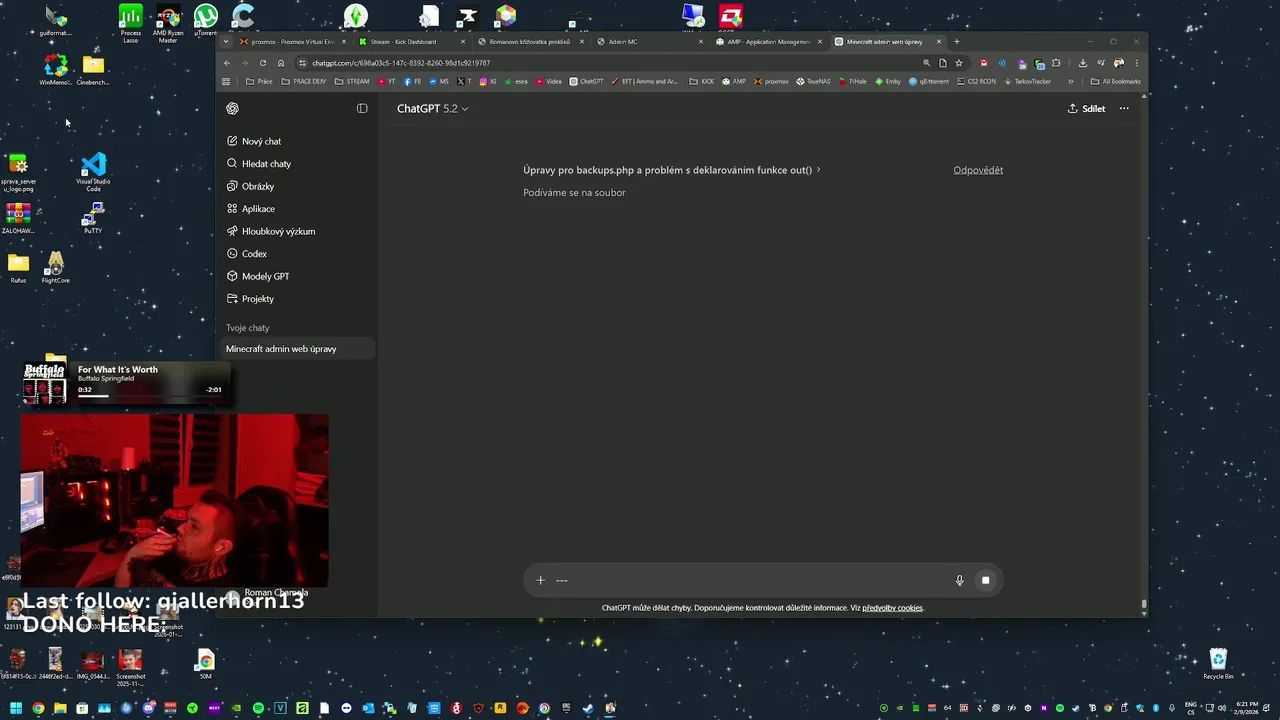The width and height of the screenshot is (1280, 720).
Task: Expand the Úpravy pro backups.php thinking summary
Action: [671, 170]
